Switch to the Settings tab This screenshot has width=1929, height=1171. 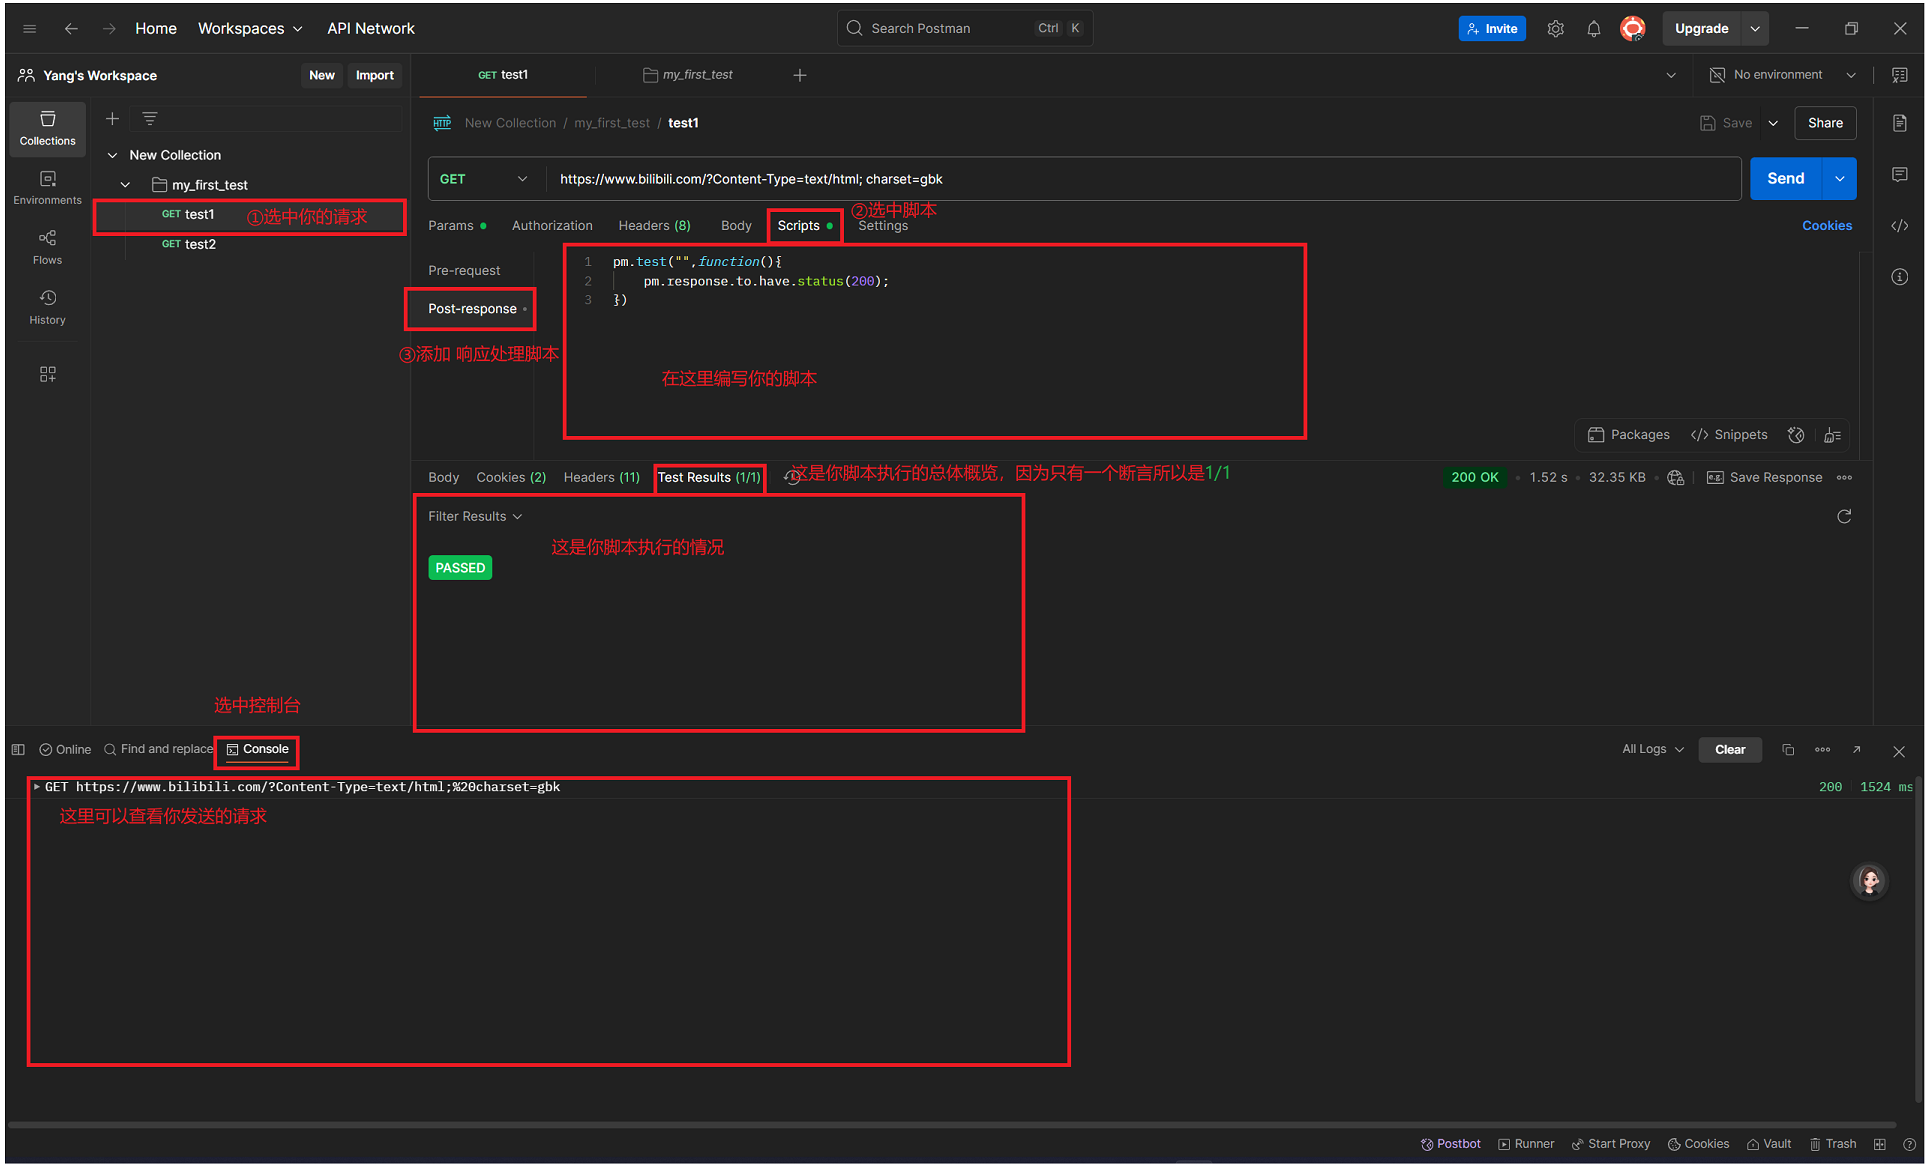[883, 226]
